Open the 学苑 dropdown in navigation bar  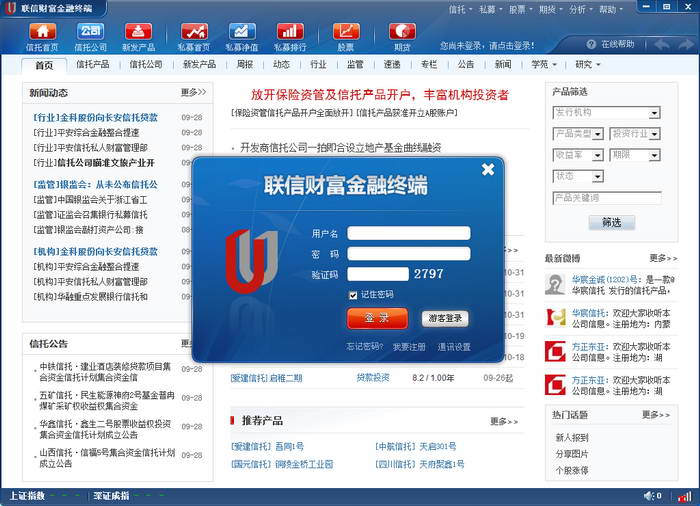pyautogui.click(x=544, y=64)
